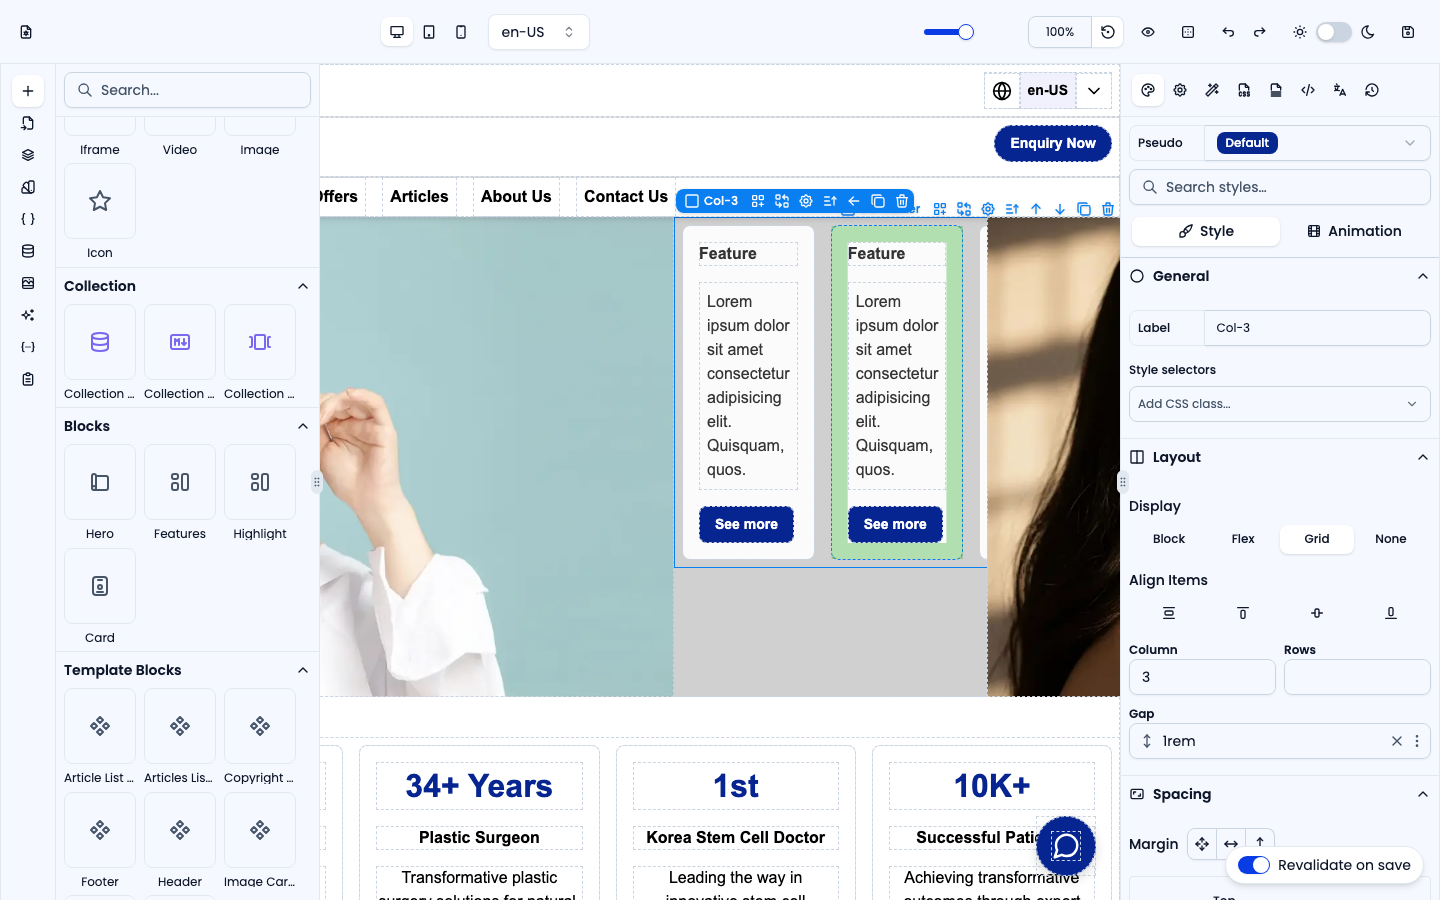Click About Us in canvas navigation
This screenshot has width=1440, height=900.
(x=516, y=197)
